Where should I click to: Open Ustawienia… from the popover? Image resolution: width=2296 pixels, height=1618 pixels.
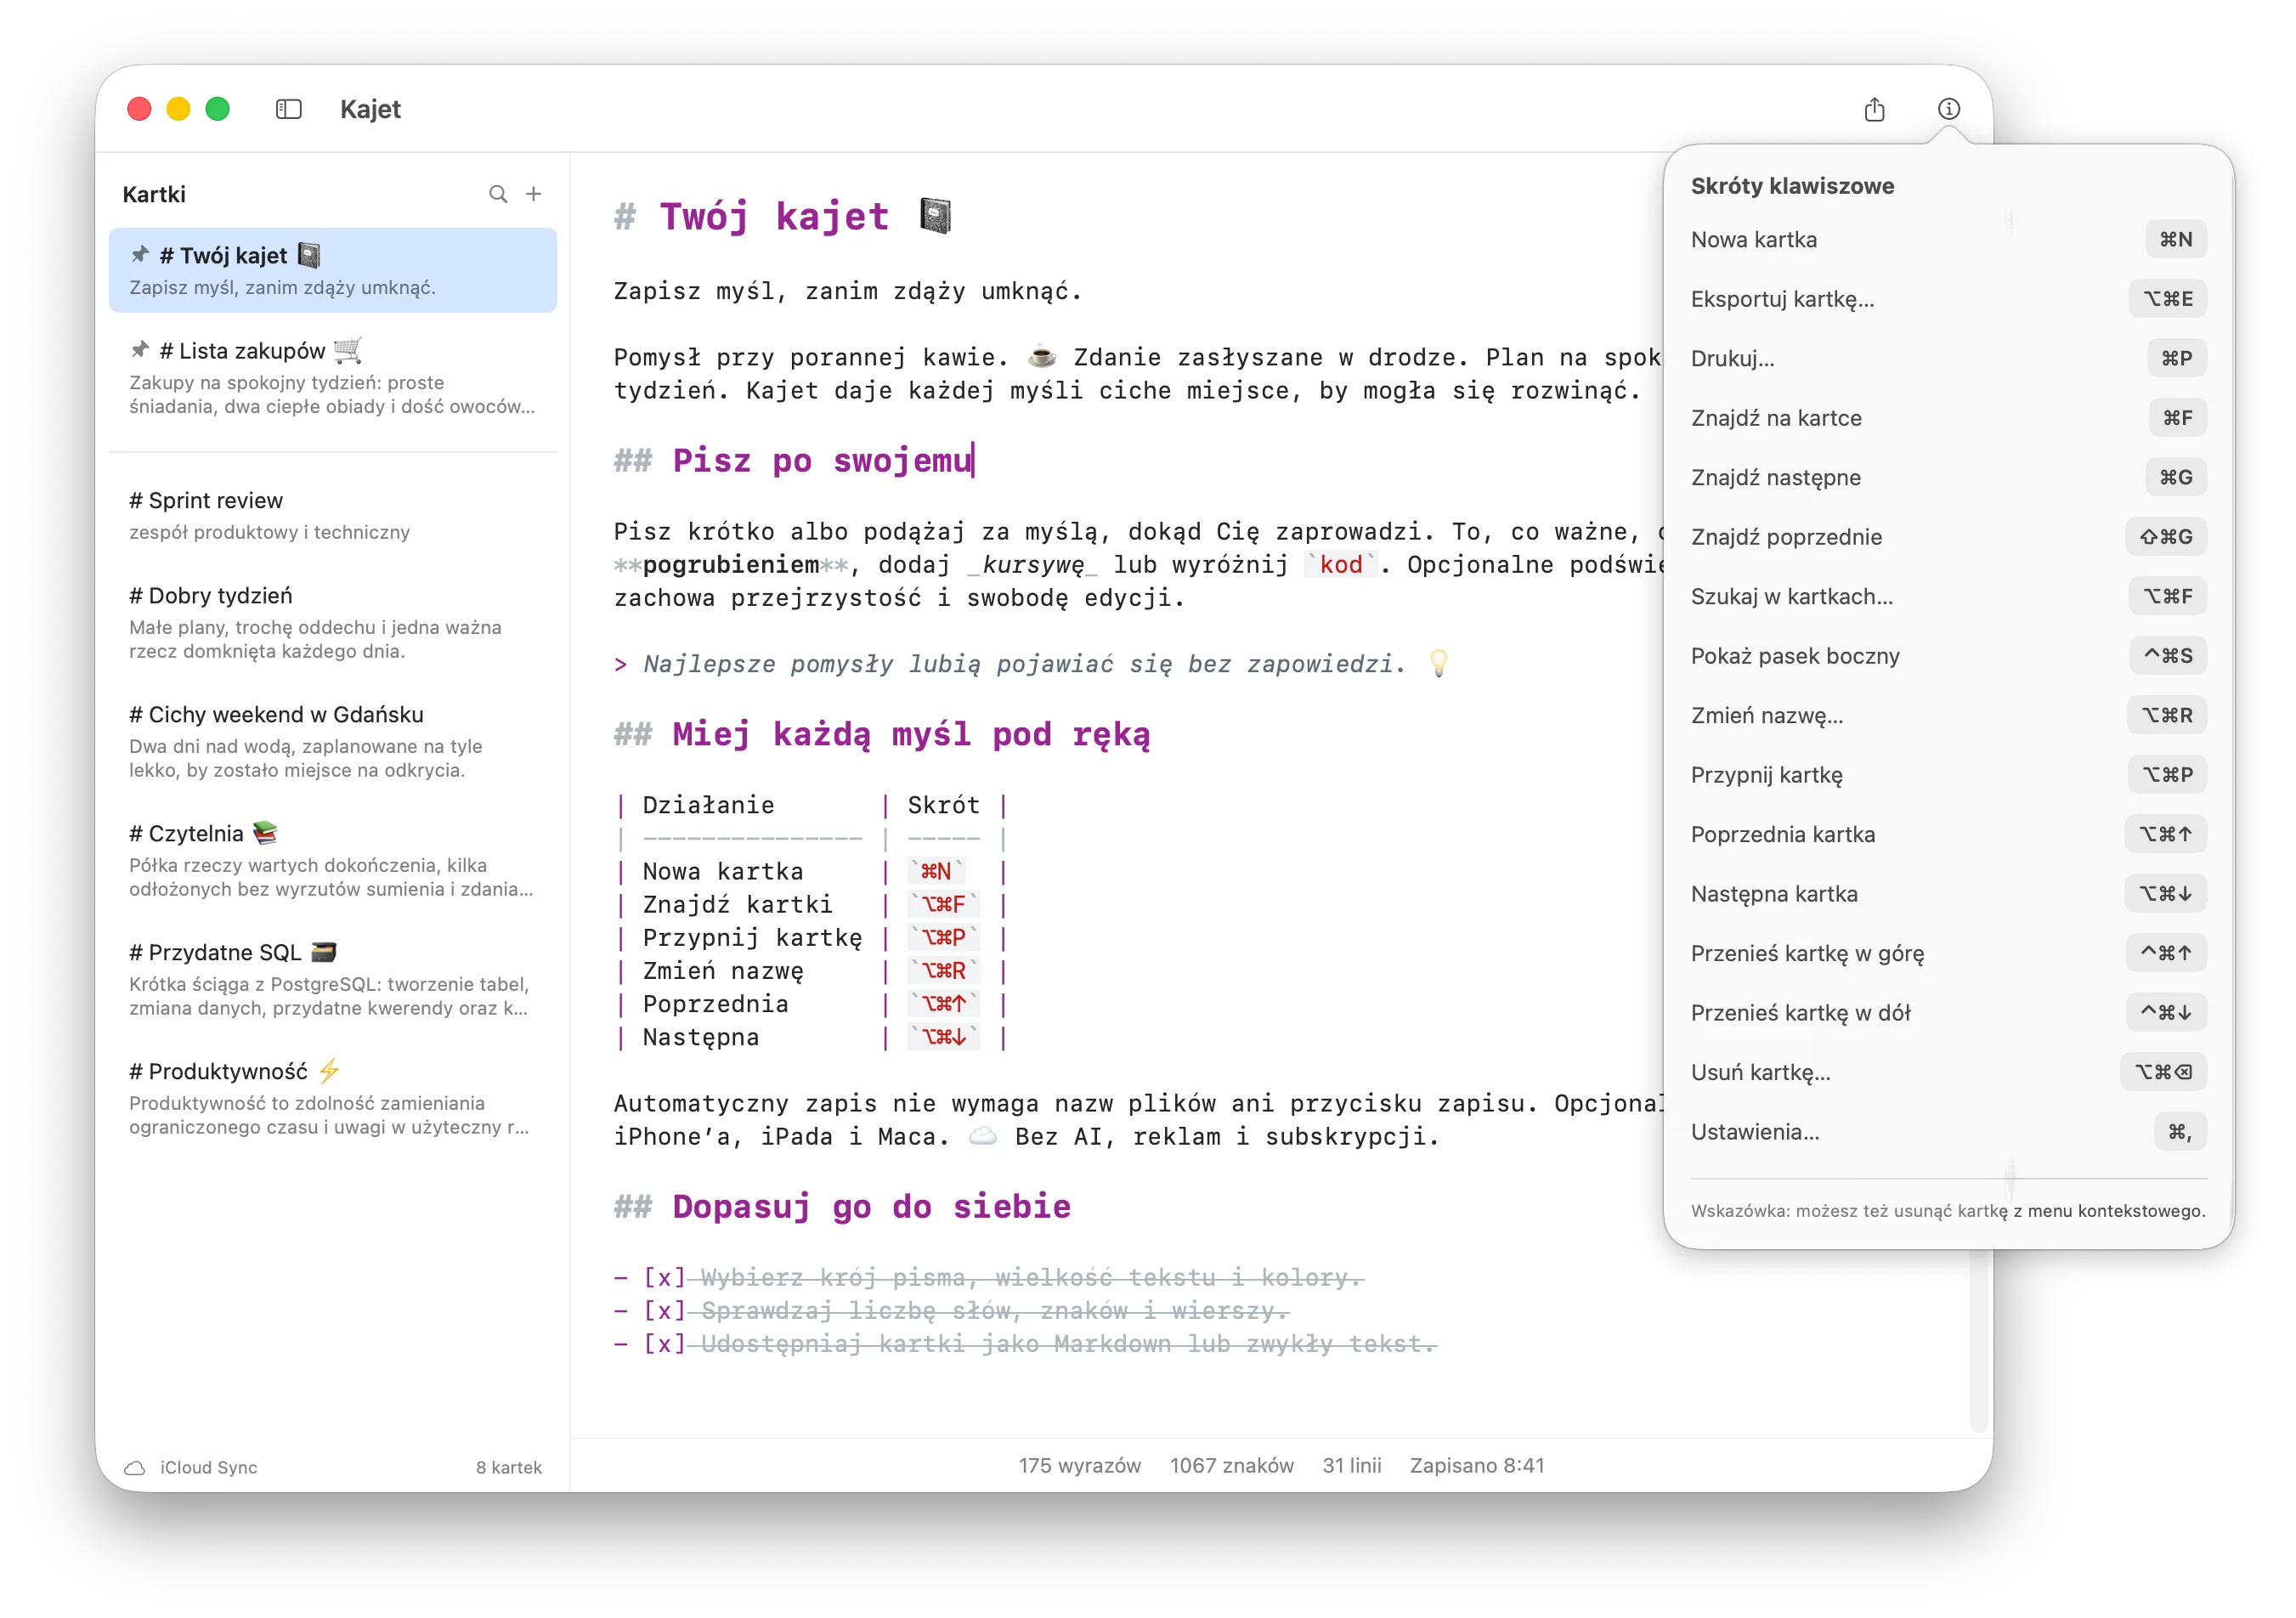1948,1132
